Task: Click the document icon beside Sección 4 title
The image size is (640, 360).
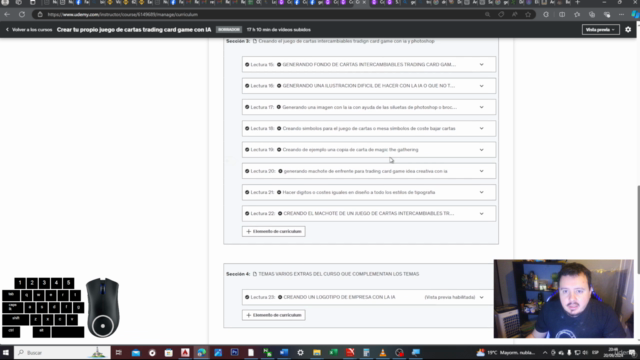Action: [x=255, y=274]
